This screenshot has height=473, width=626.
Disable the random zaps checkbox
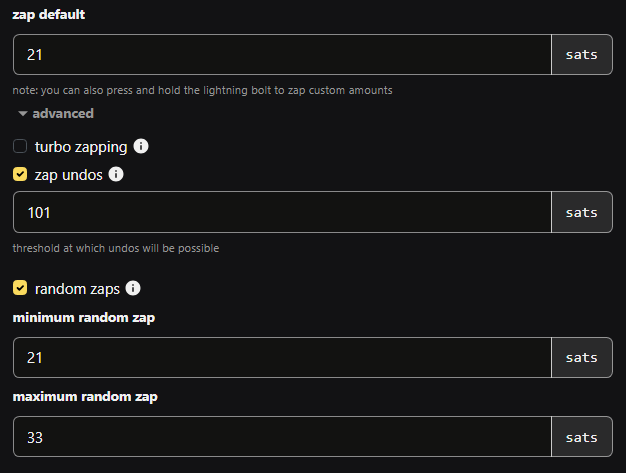pos(20,288)
